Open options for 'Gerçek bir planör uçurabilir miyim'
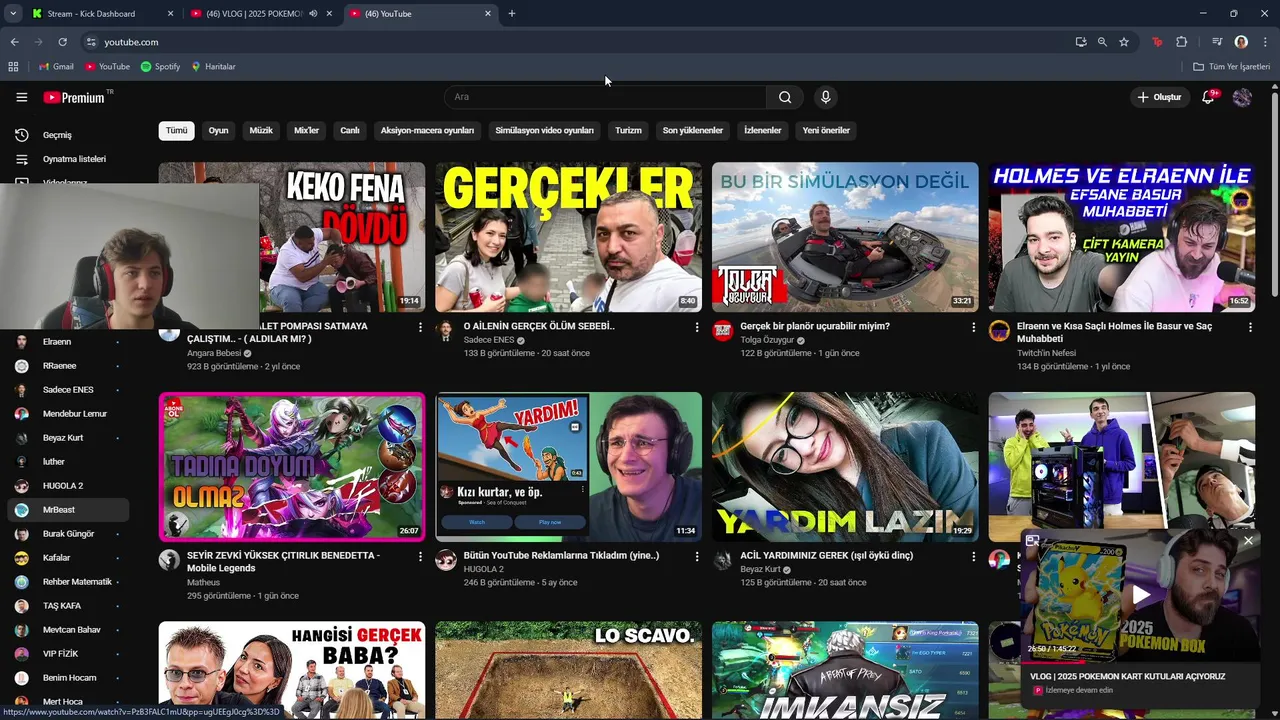The width and height of the screenshot is (1280, 720). [x=973, y=327]
